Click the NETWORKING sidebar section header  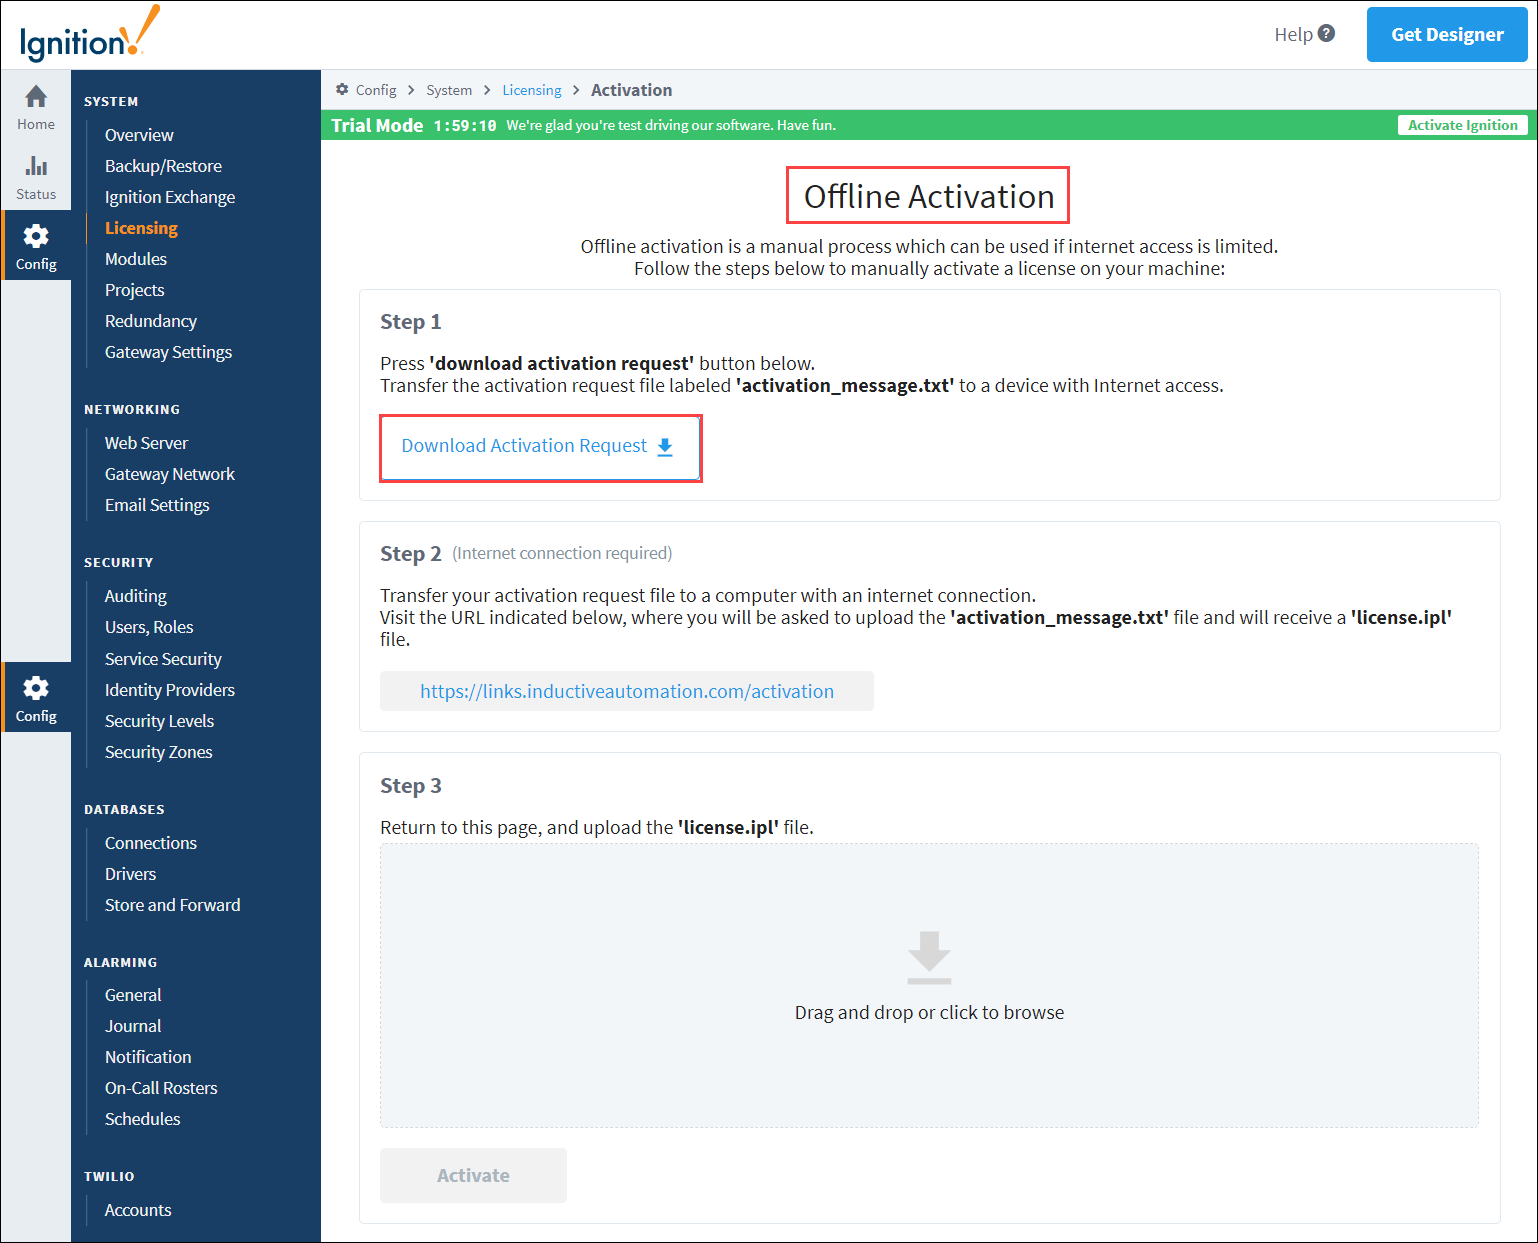pyautogui.click(x=132, y=410)
